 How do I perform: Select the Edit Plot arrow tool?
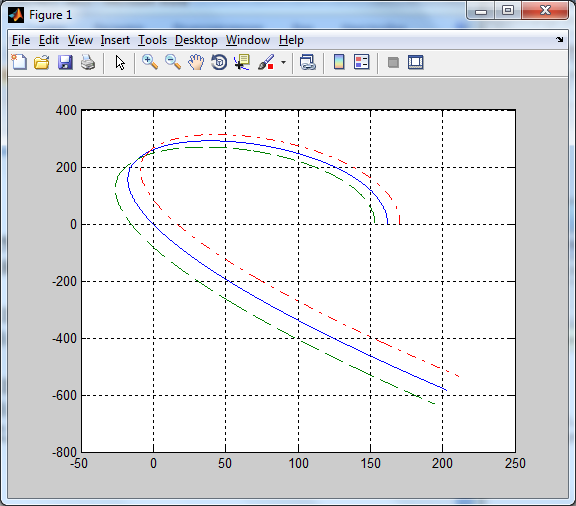tap(120, 62)
